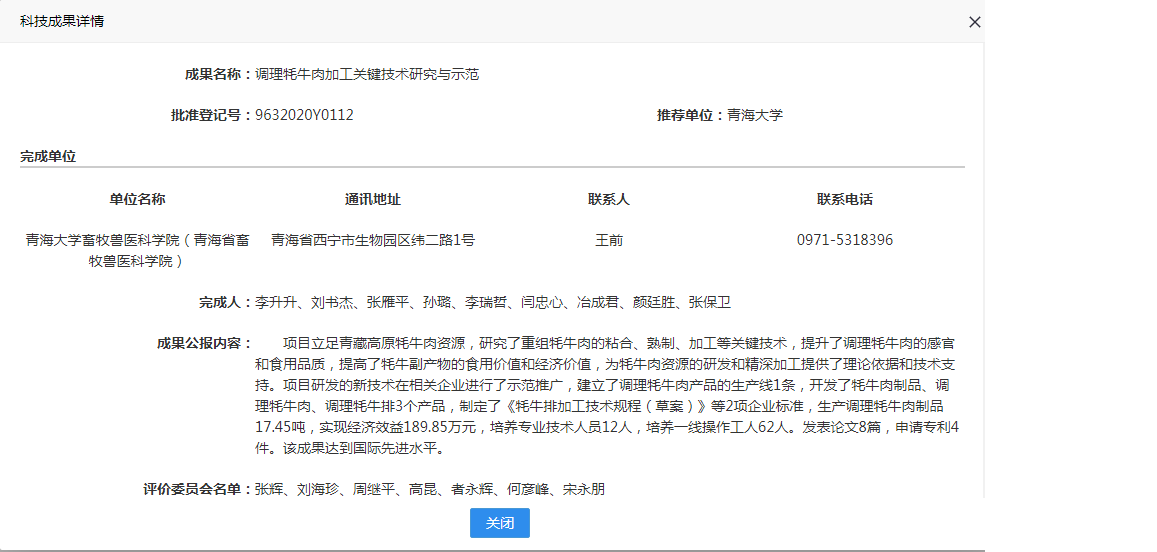Viewport: 1157px width, 552px height.
Task: Click the 青海大学 recommending unit value
Action: tap(755, 115)
